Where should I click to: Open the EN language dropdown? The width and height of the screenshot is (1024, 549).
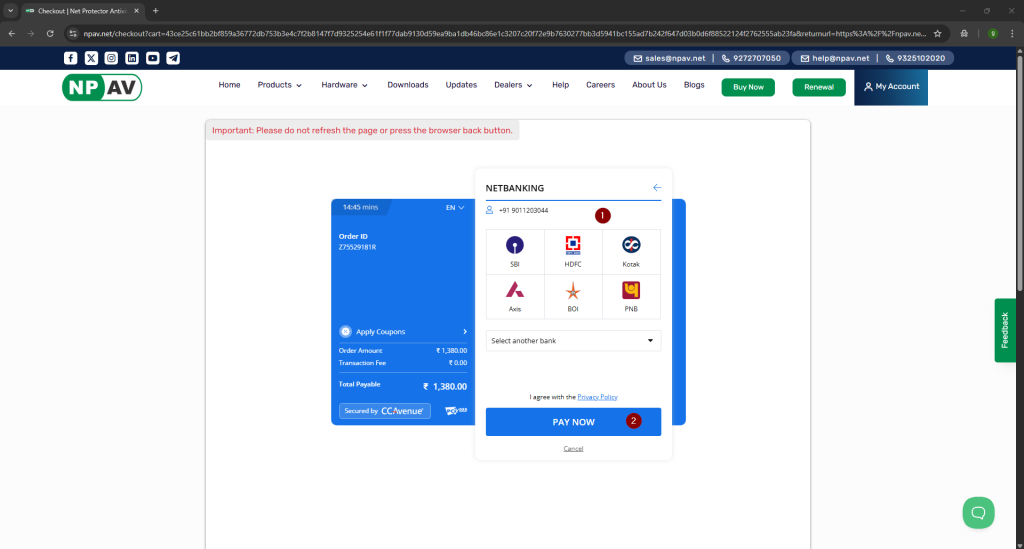point(455,207)
